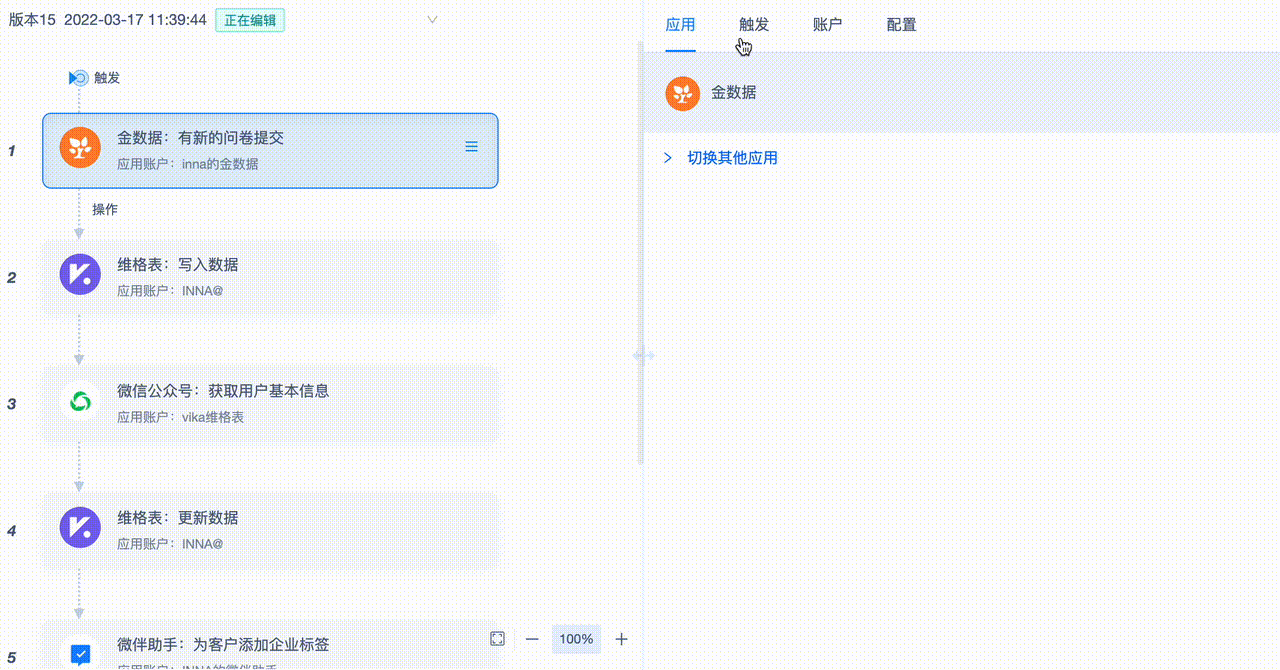1280x670 pixels.
Task: Click the fullscreen icon near zoom controls
Action: [x=497, y=638]
